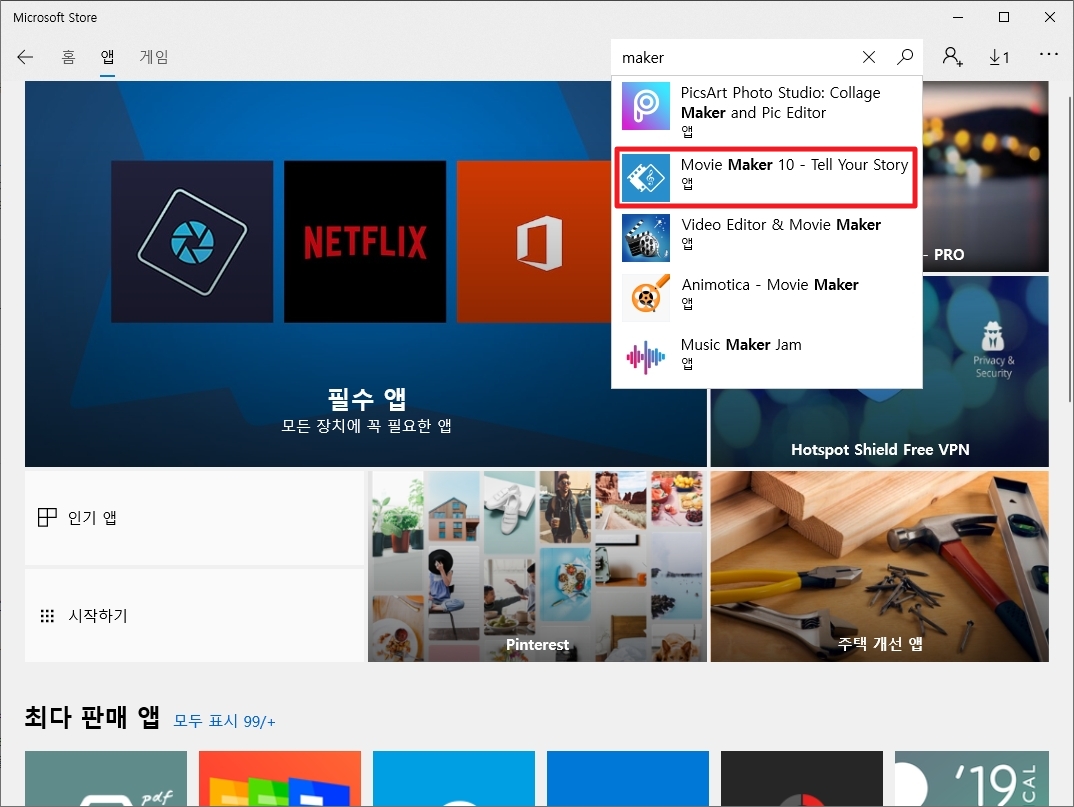This screenshot has width=1074, height=807.
Task: Open the 시작하기 button
Action: [x=195, y=615]
